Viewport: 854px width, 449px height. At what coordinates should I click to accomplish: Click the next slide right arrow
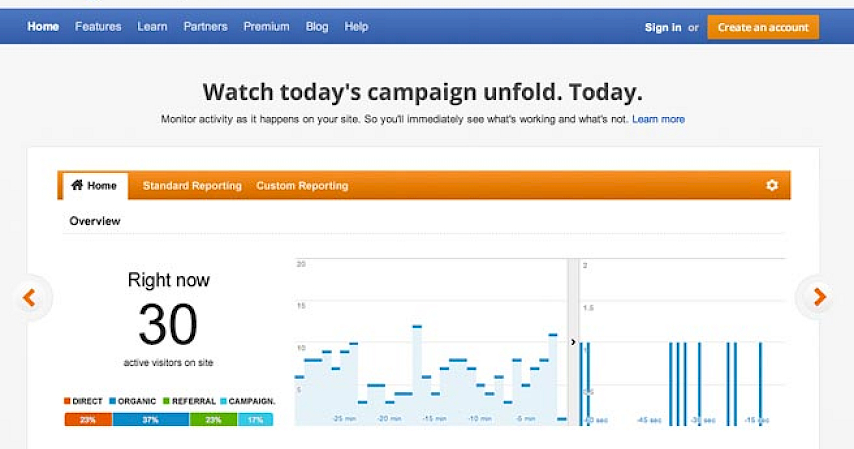(x=819, y=297)
